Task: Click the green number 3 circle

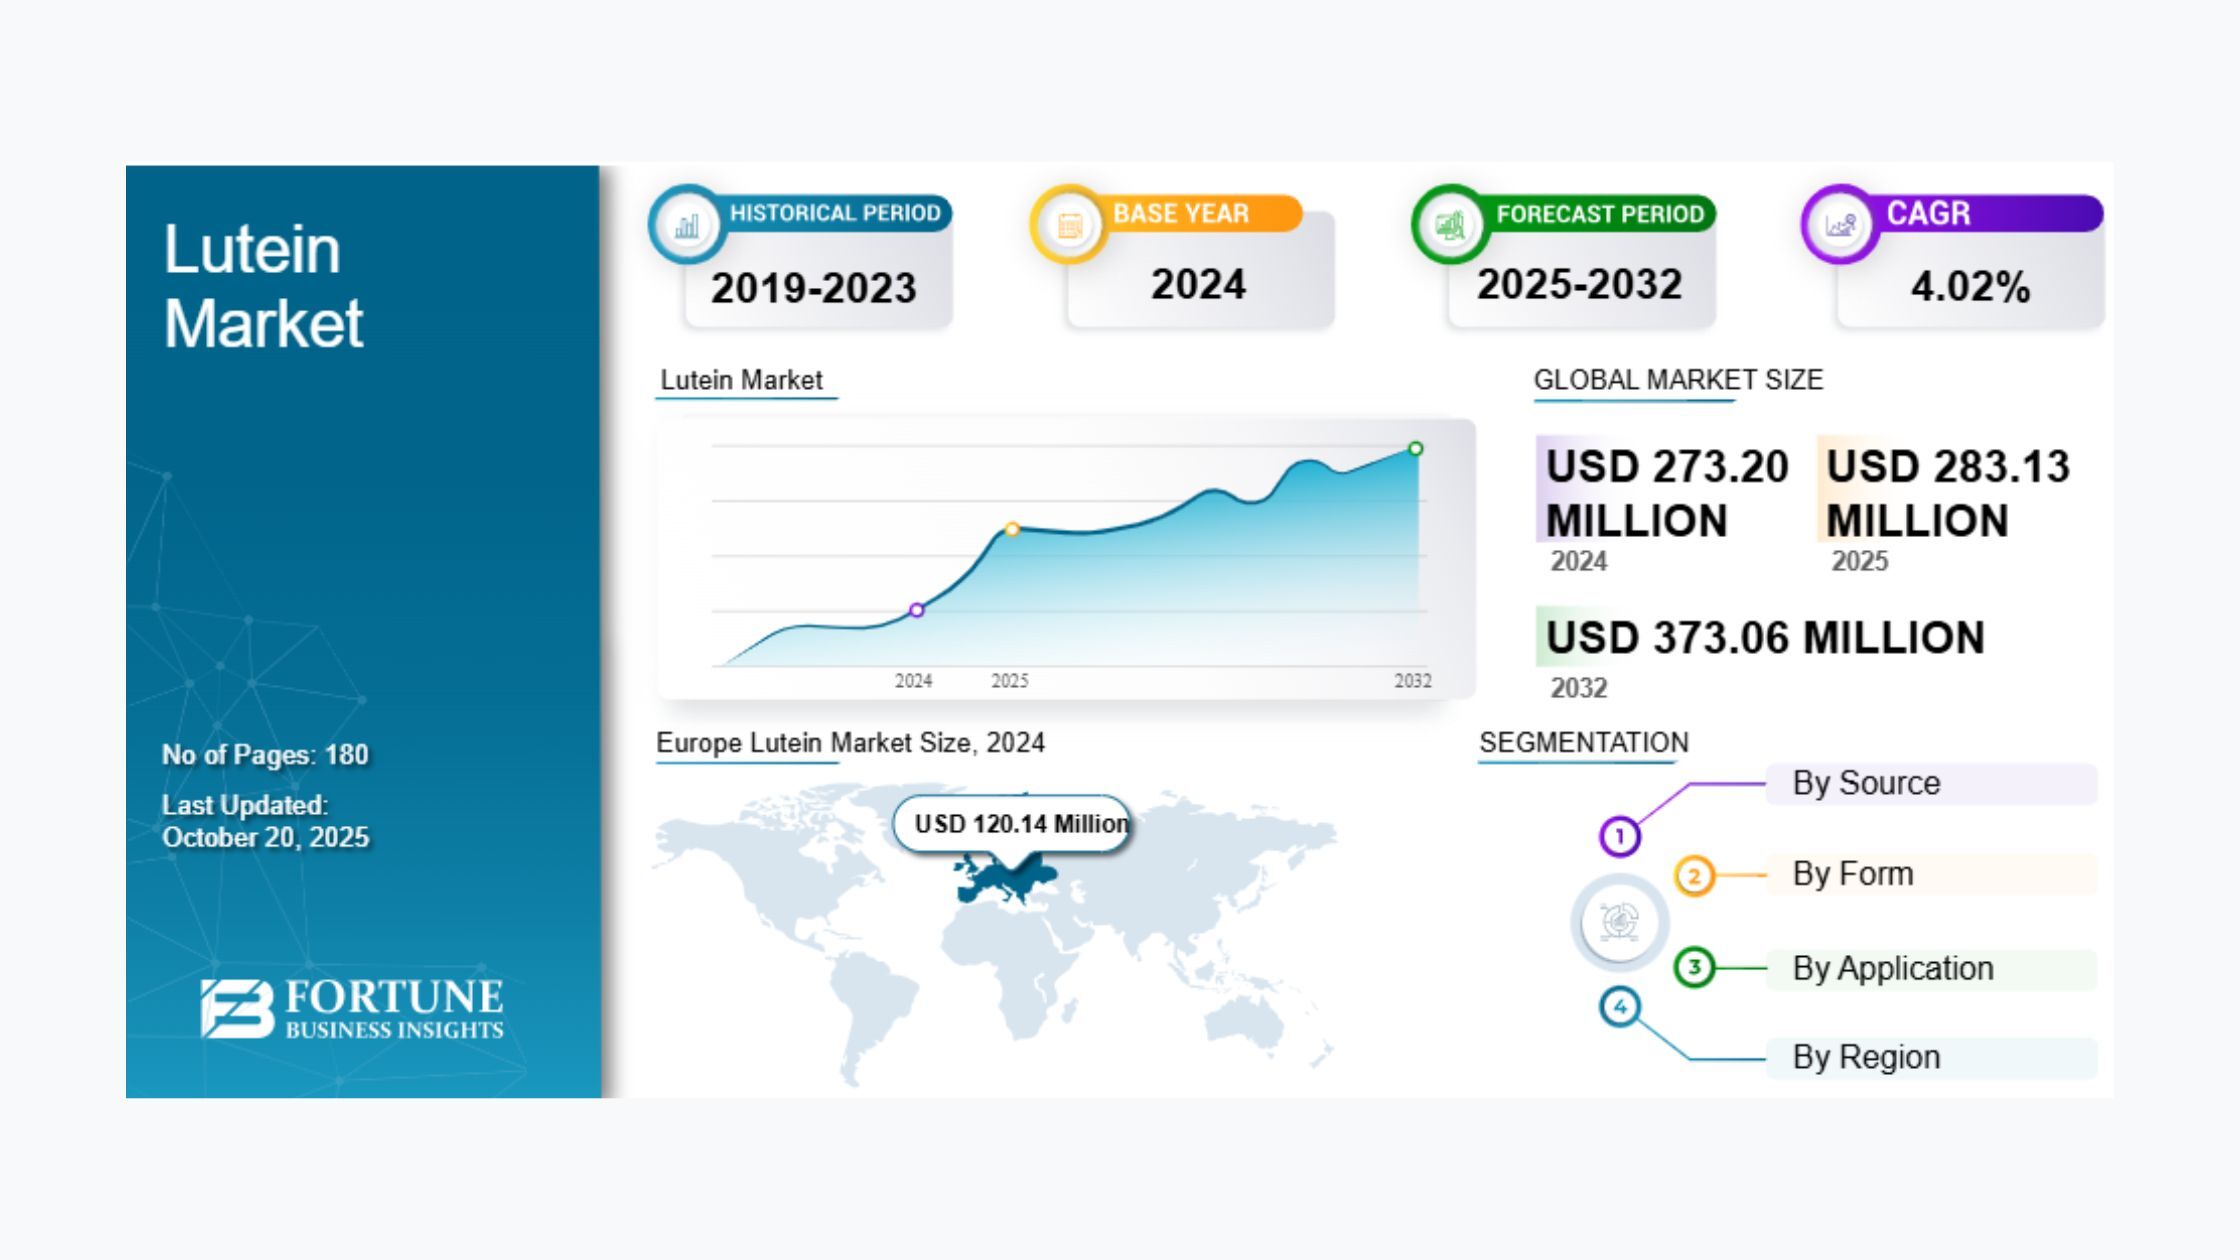Action: click(1694, 967)
